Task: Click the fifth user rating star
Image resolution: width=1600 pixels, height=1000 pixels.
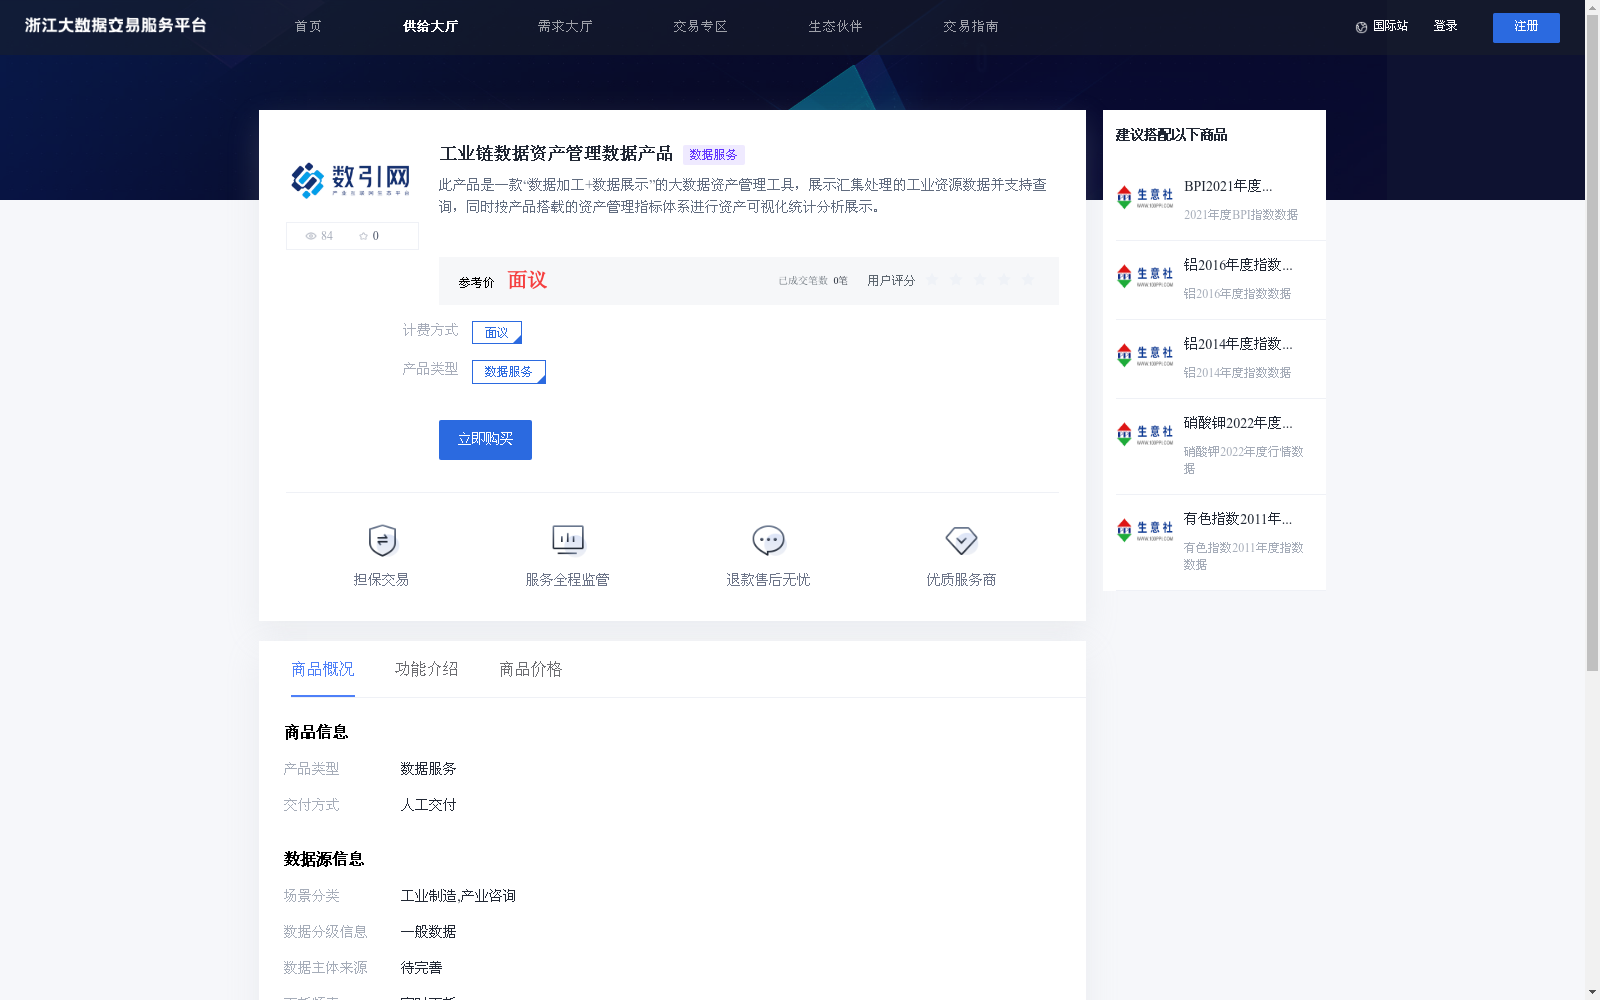Action: [1028, 280]
